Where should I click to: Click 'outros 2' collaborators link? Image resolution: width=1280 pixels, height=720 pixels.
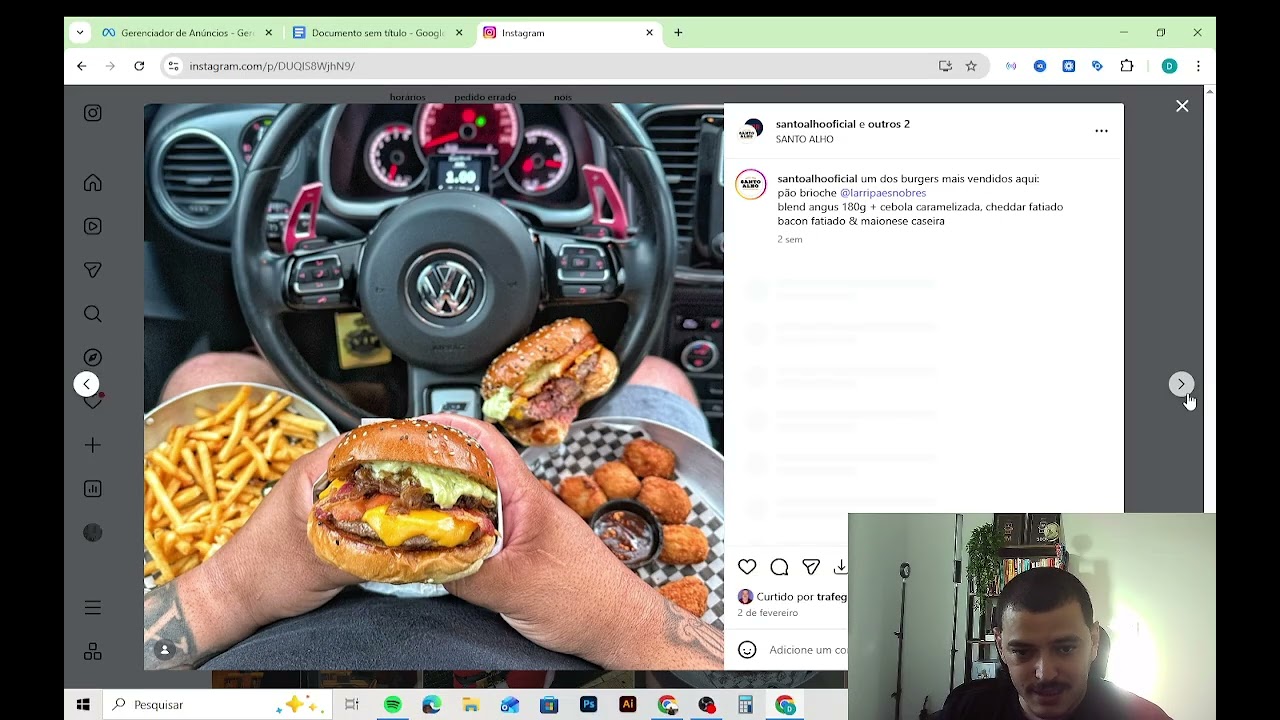[x=889, y=124]
